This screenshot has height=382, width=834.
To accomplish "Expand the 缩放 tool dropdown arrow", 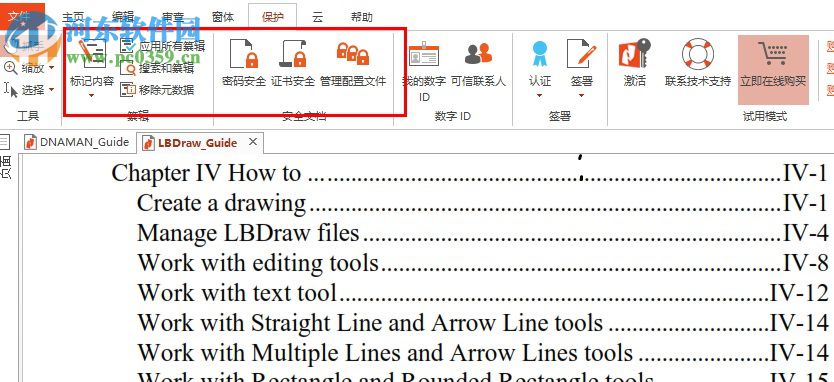I will coord(52,68).
